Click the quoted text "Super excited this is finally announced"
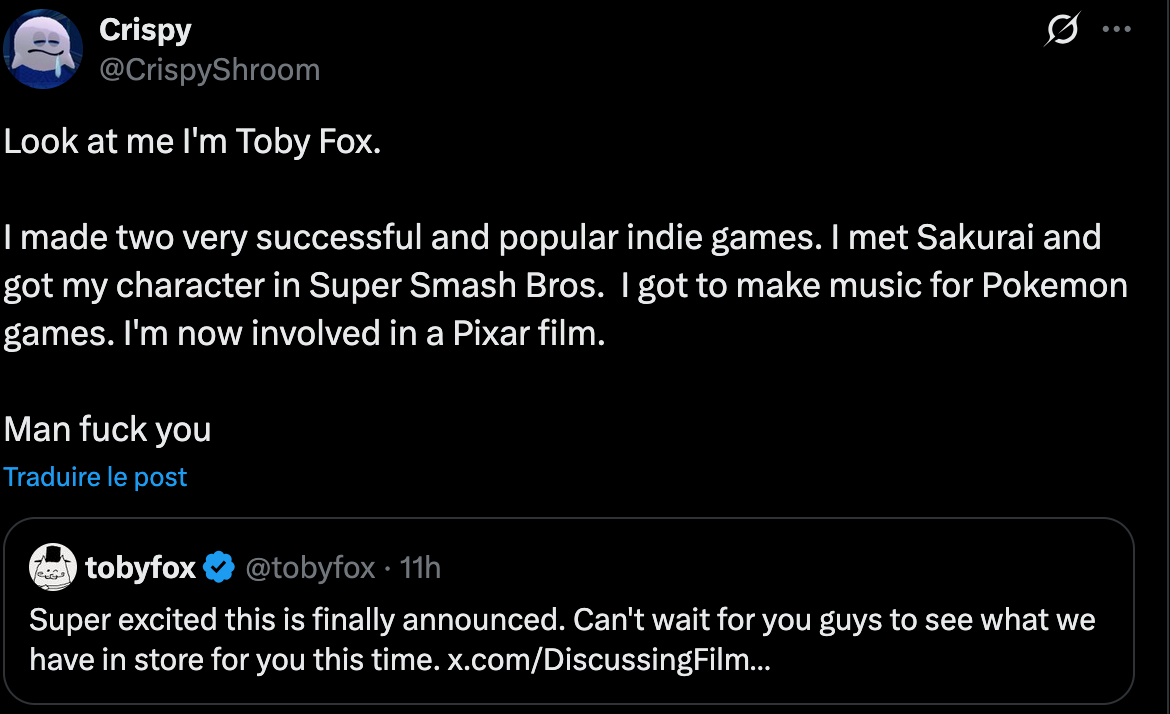Viewport: 1170px width, 714px height. pos(292,620)
